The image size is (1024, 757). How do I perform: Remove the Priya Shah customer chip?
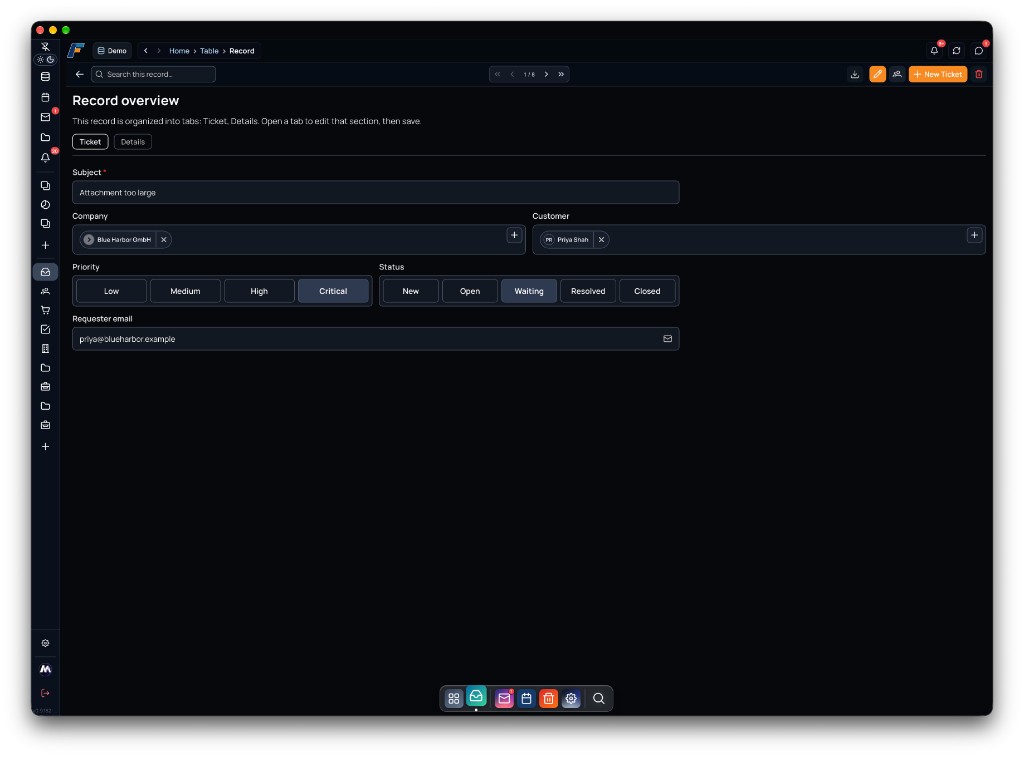tap(601, 240)
